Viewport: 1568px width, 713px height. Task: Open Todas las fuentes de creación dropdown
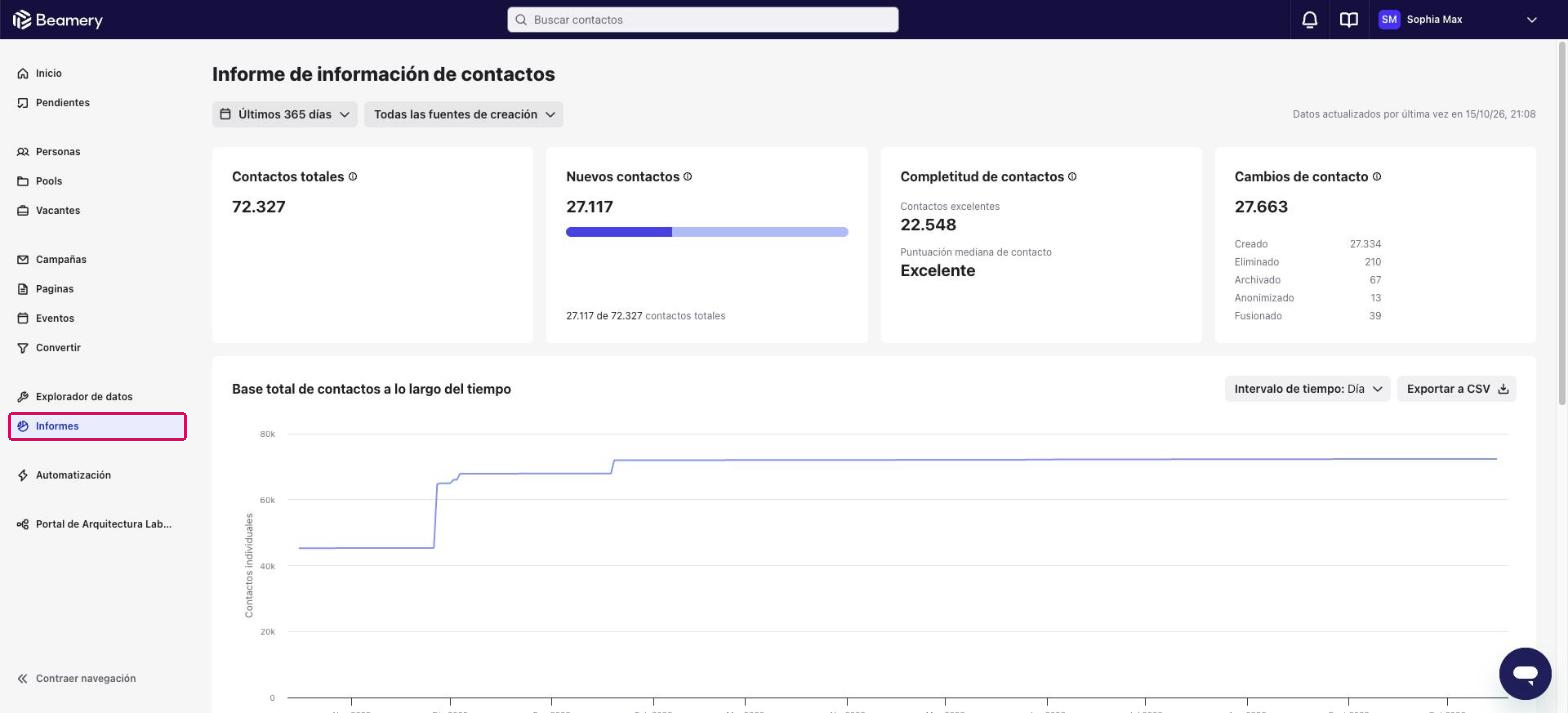point(464,115)
